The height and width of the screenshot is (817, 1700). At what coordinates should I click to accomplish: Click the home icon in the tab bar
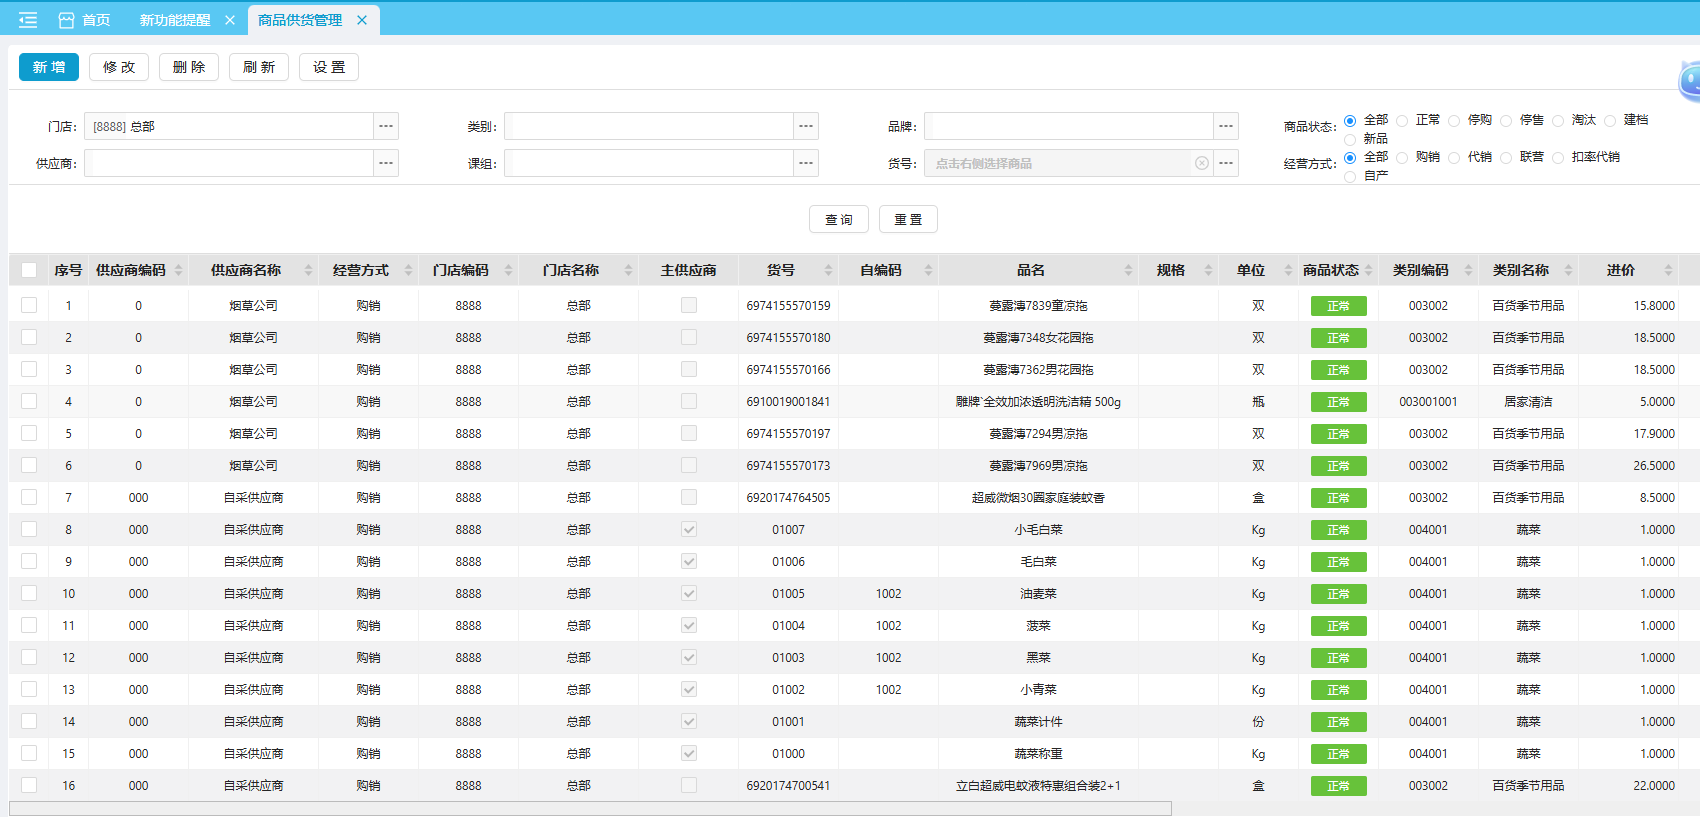[67, 20]
